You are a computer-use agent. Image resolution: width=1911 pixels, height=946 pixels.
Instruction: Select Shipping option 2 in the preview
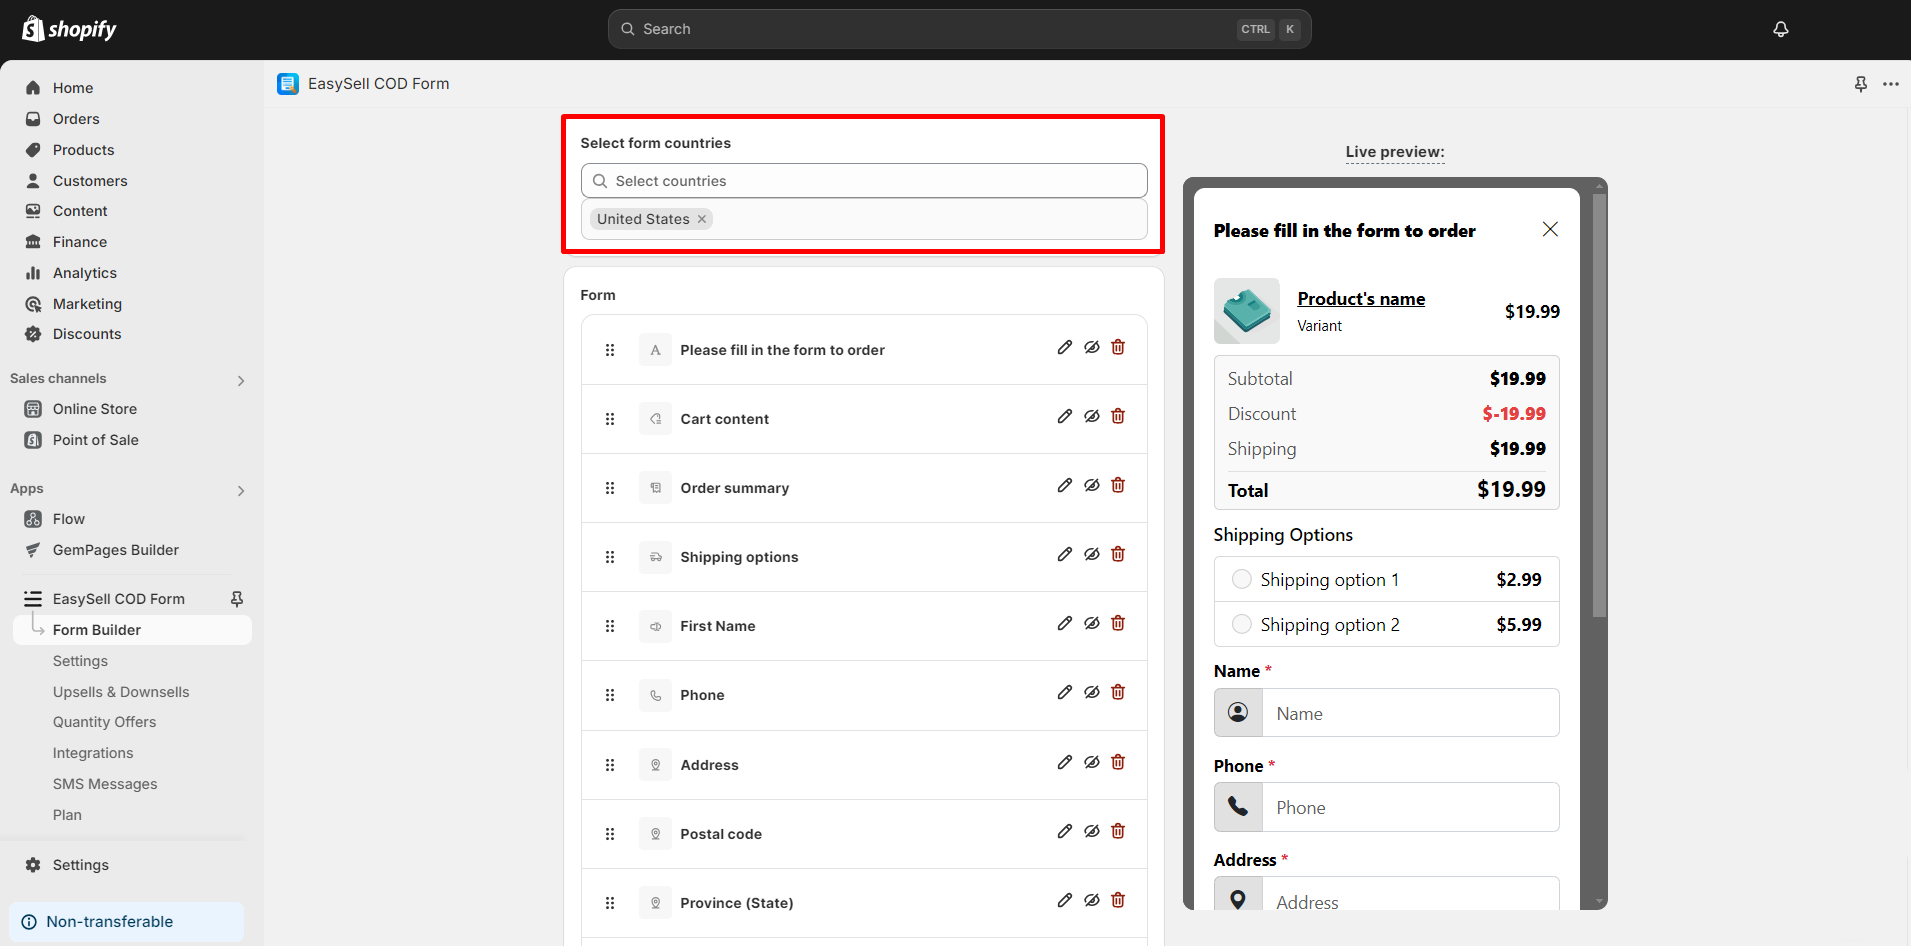(1241, 623)
